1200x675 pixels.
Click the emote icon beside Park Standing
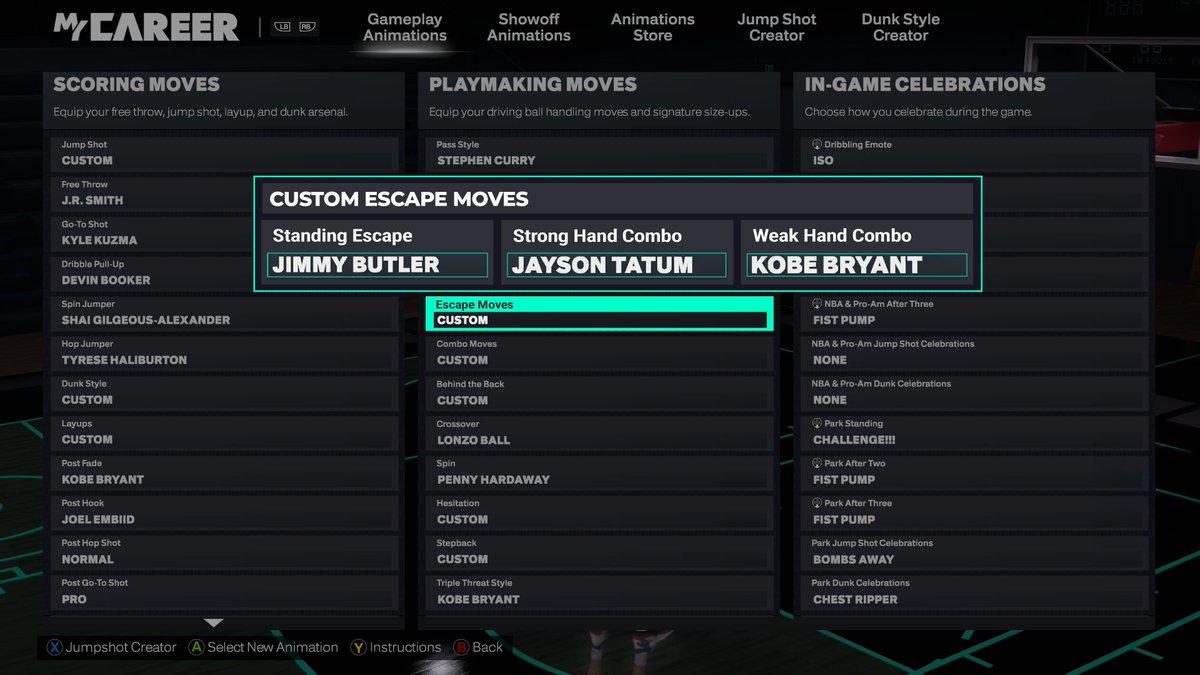tap(817, 424)
